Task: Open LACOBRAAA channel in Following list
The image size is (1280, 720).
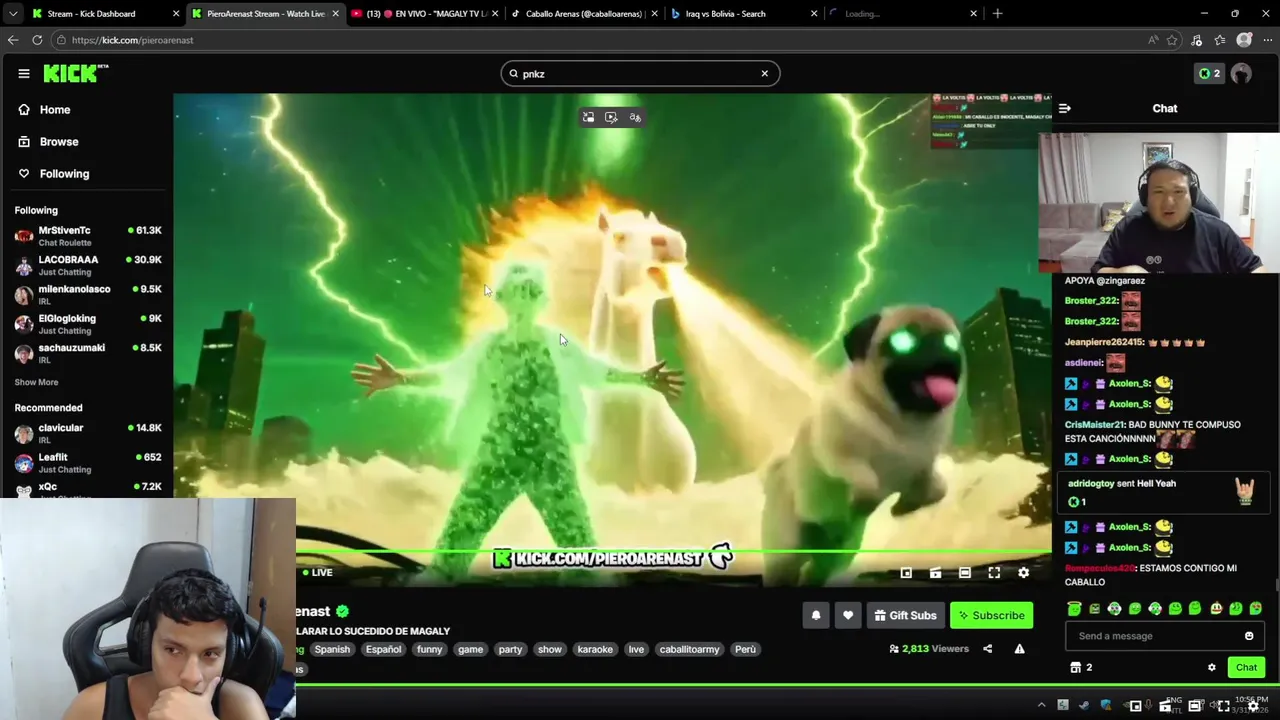Action: [88, 265]
